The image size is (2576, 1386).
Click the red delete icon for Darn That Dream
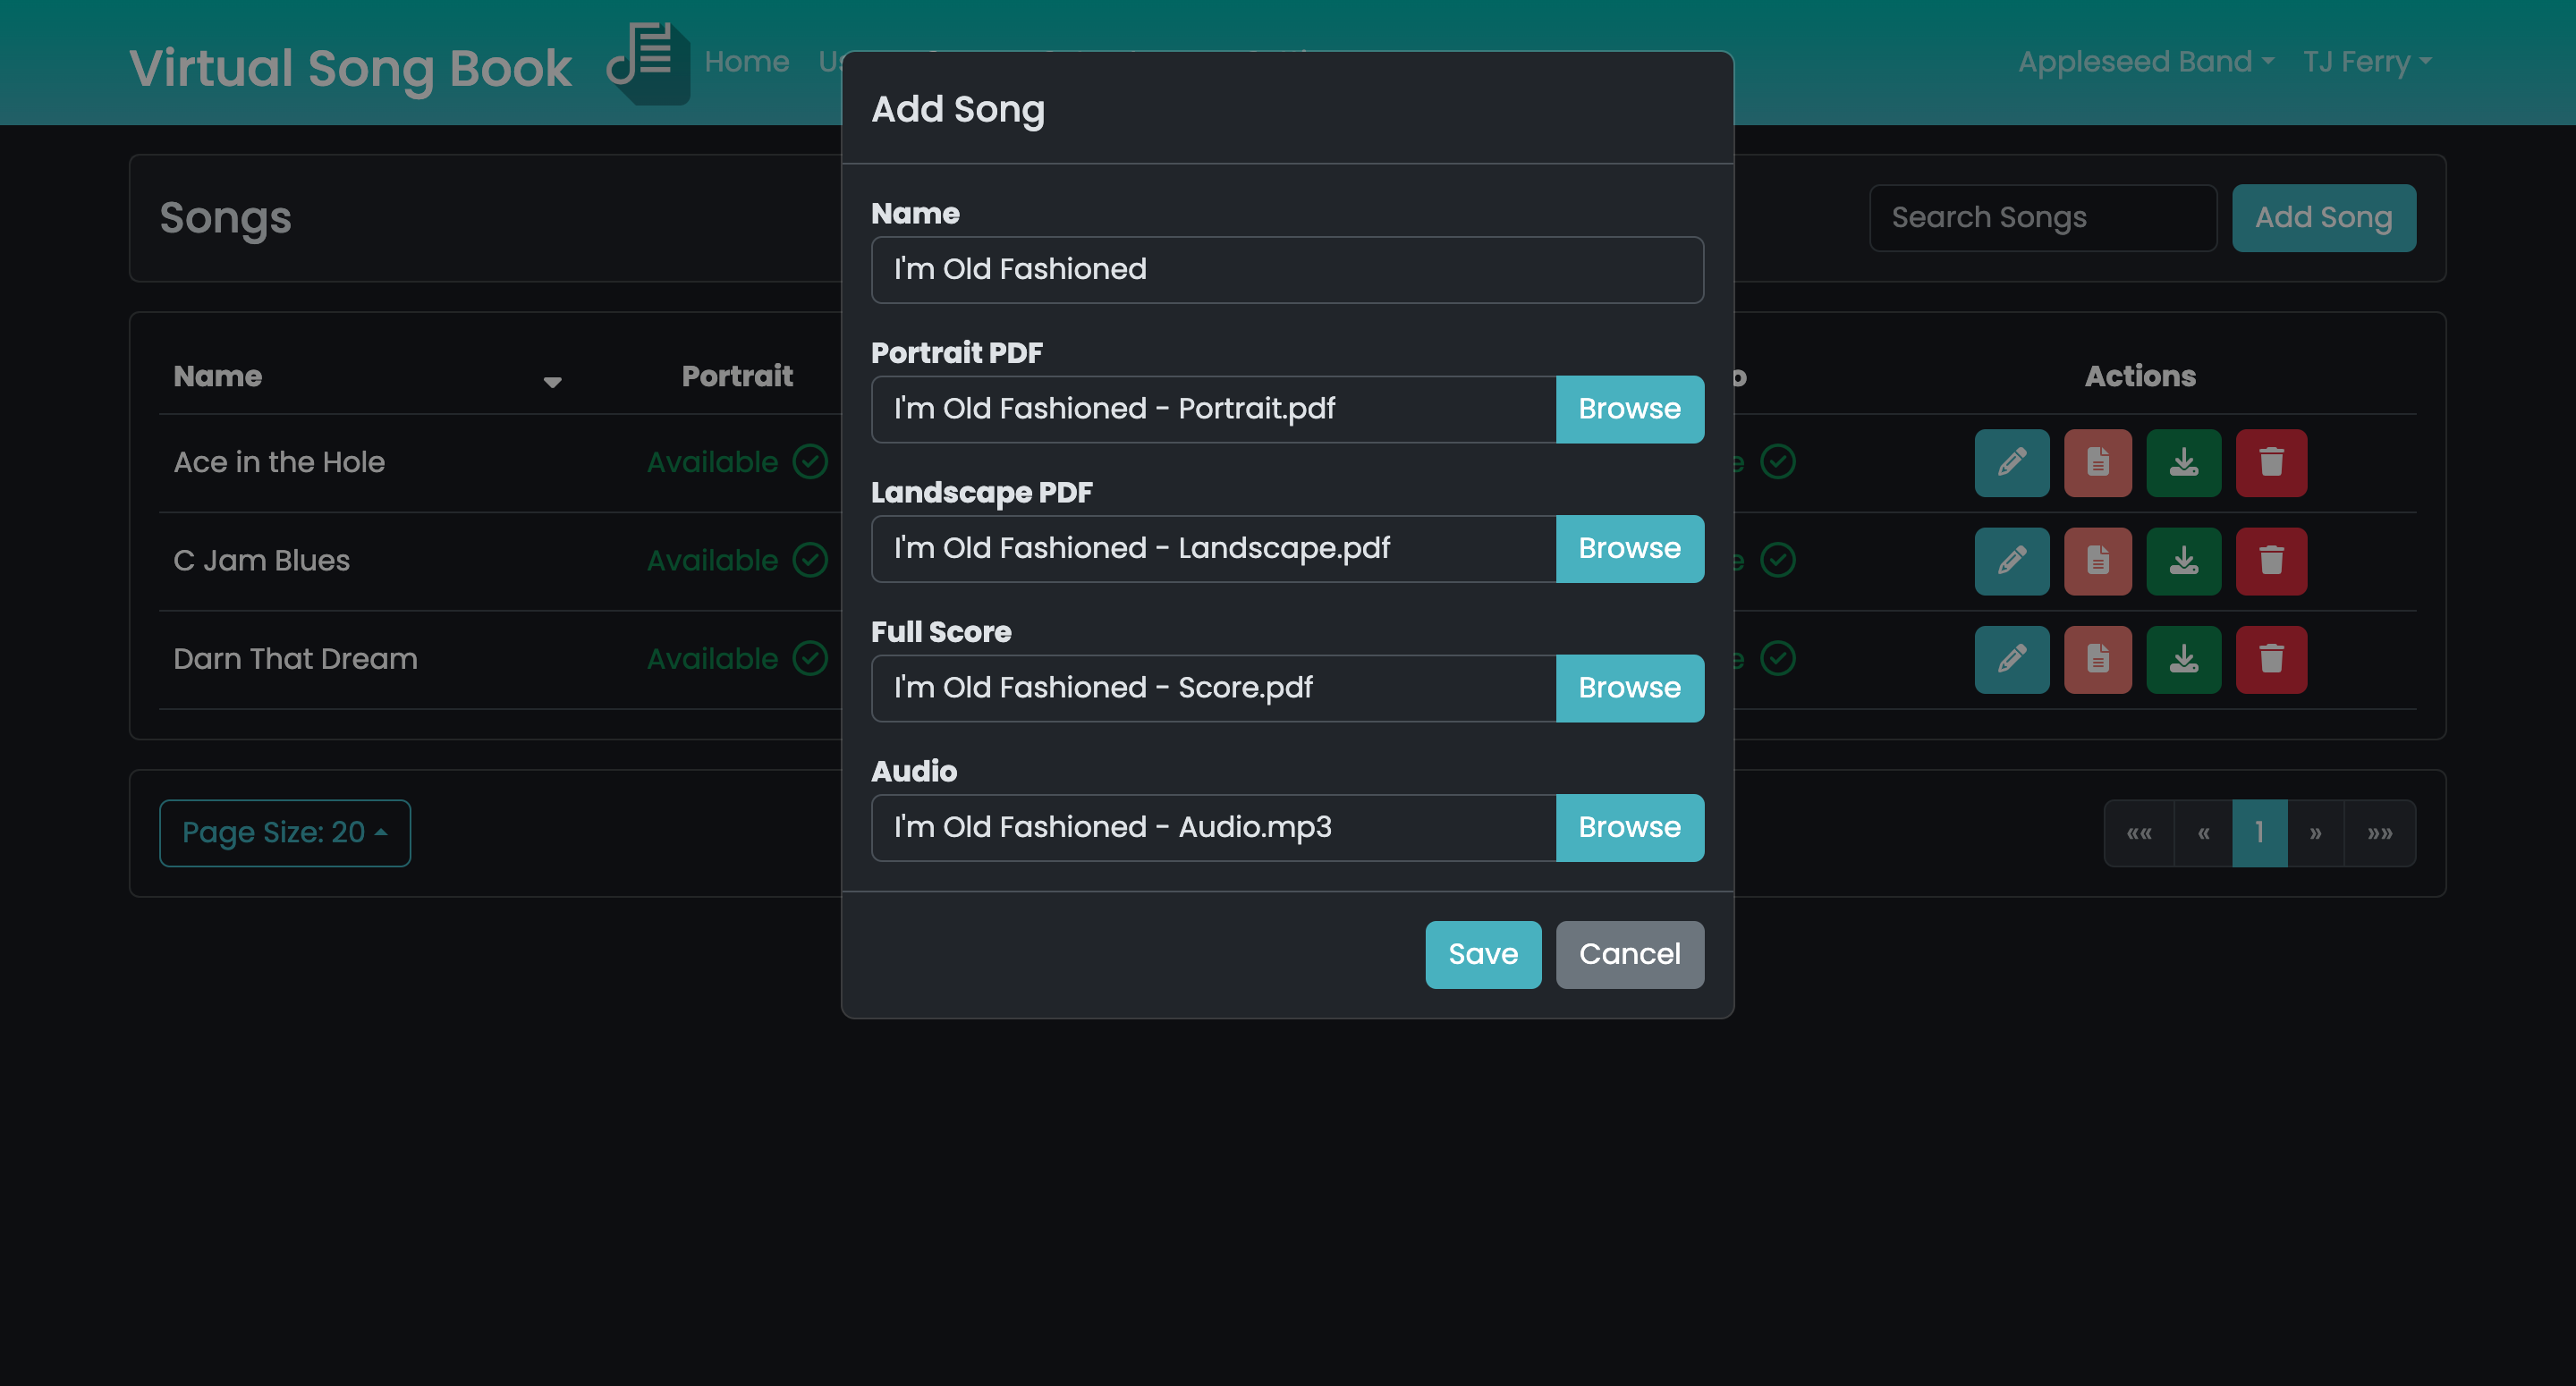click(2272, 657)
